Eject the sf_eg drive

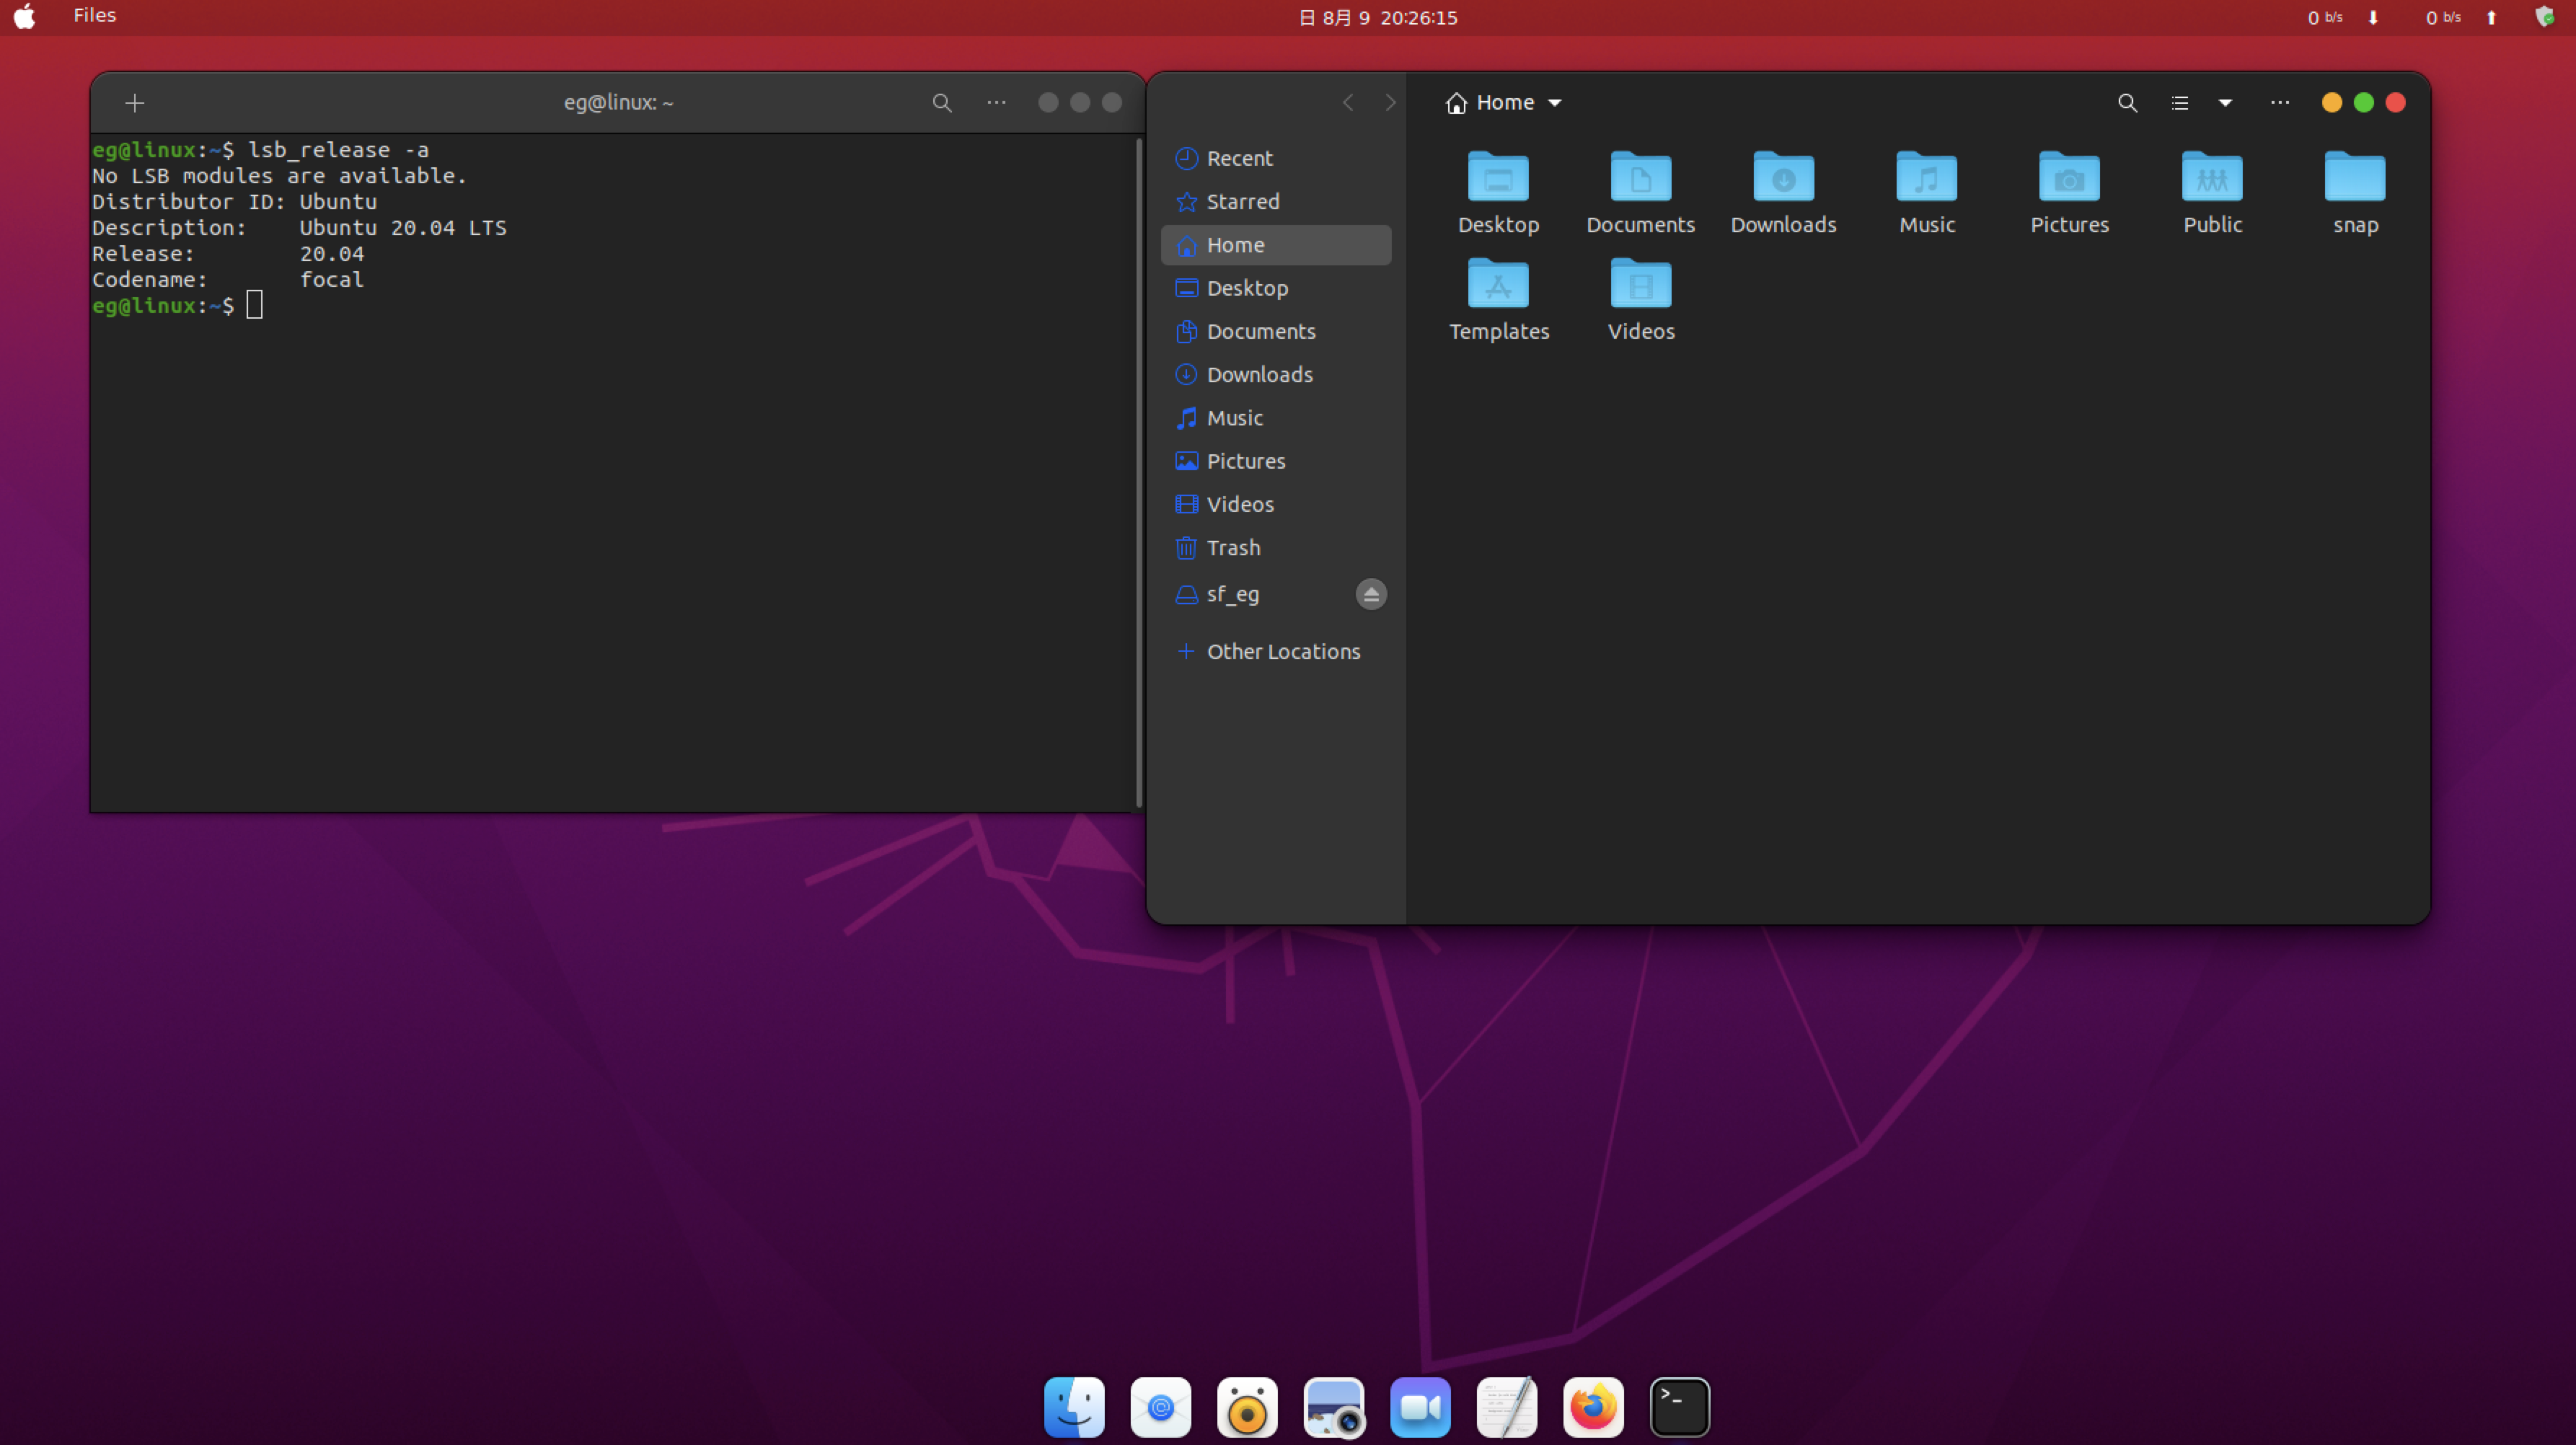1370,594
